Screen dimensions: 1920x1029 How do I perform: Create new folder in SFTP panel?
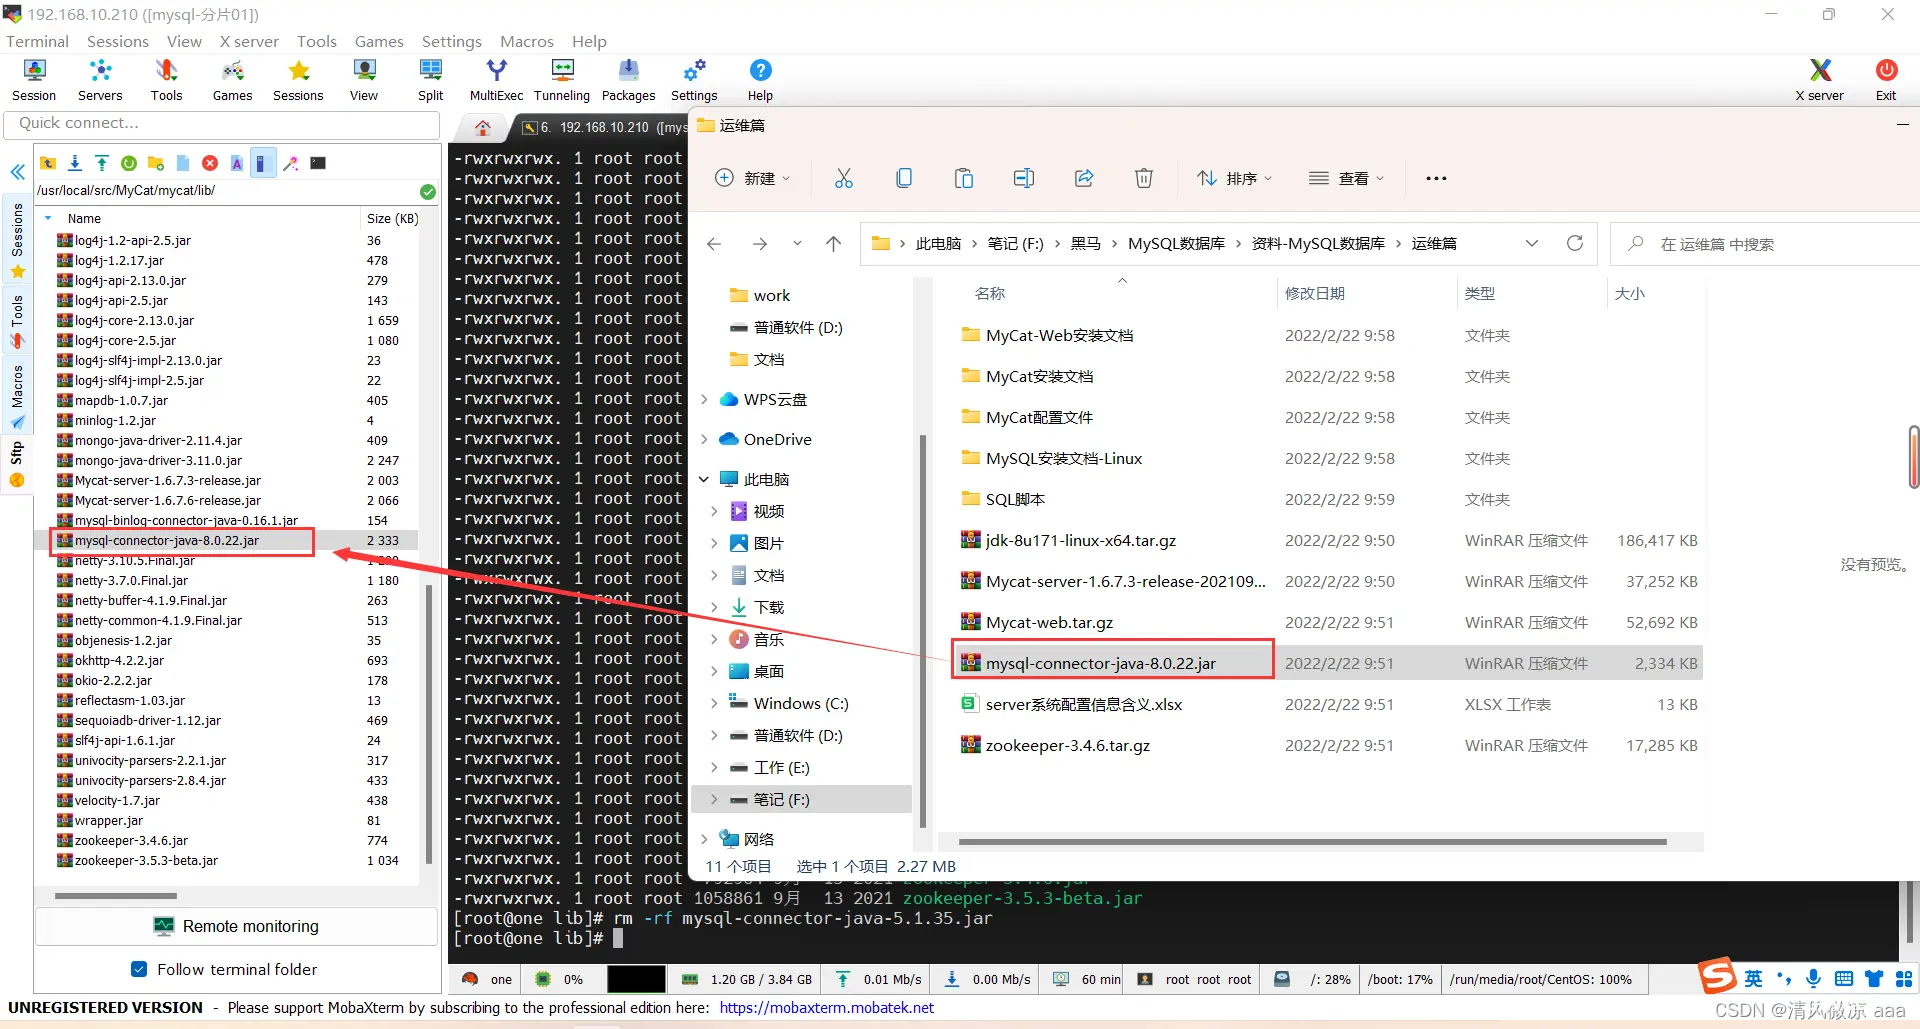coord(156,163)
